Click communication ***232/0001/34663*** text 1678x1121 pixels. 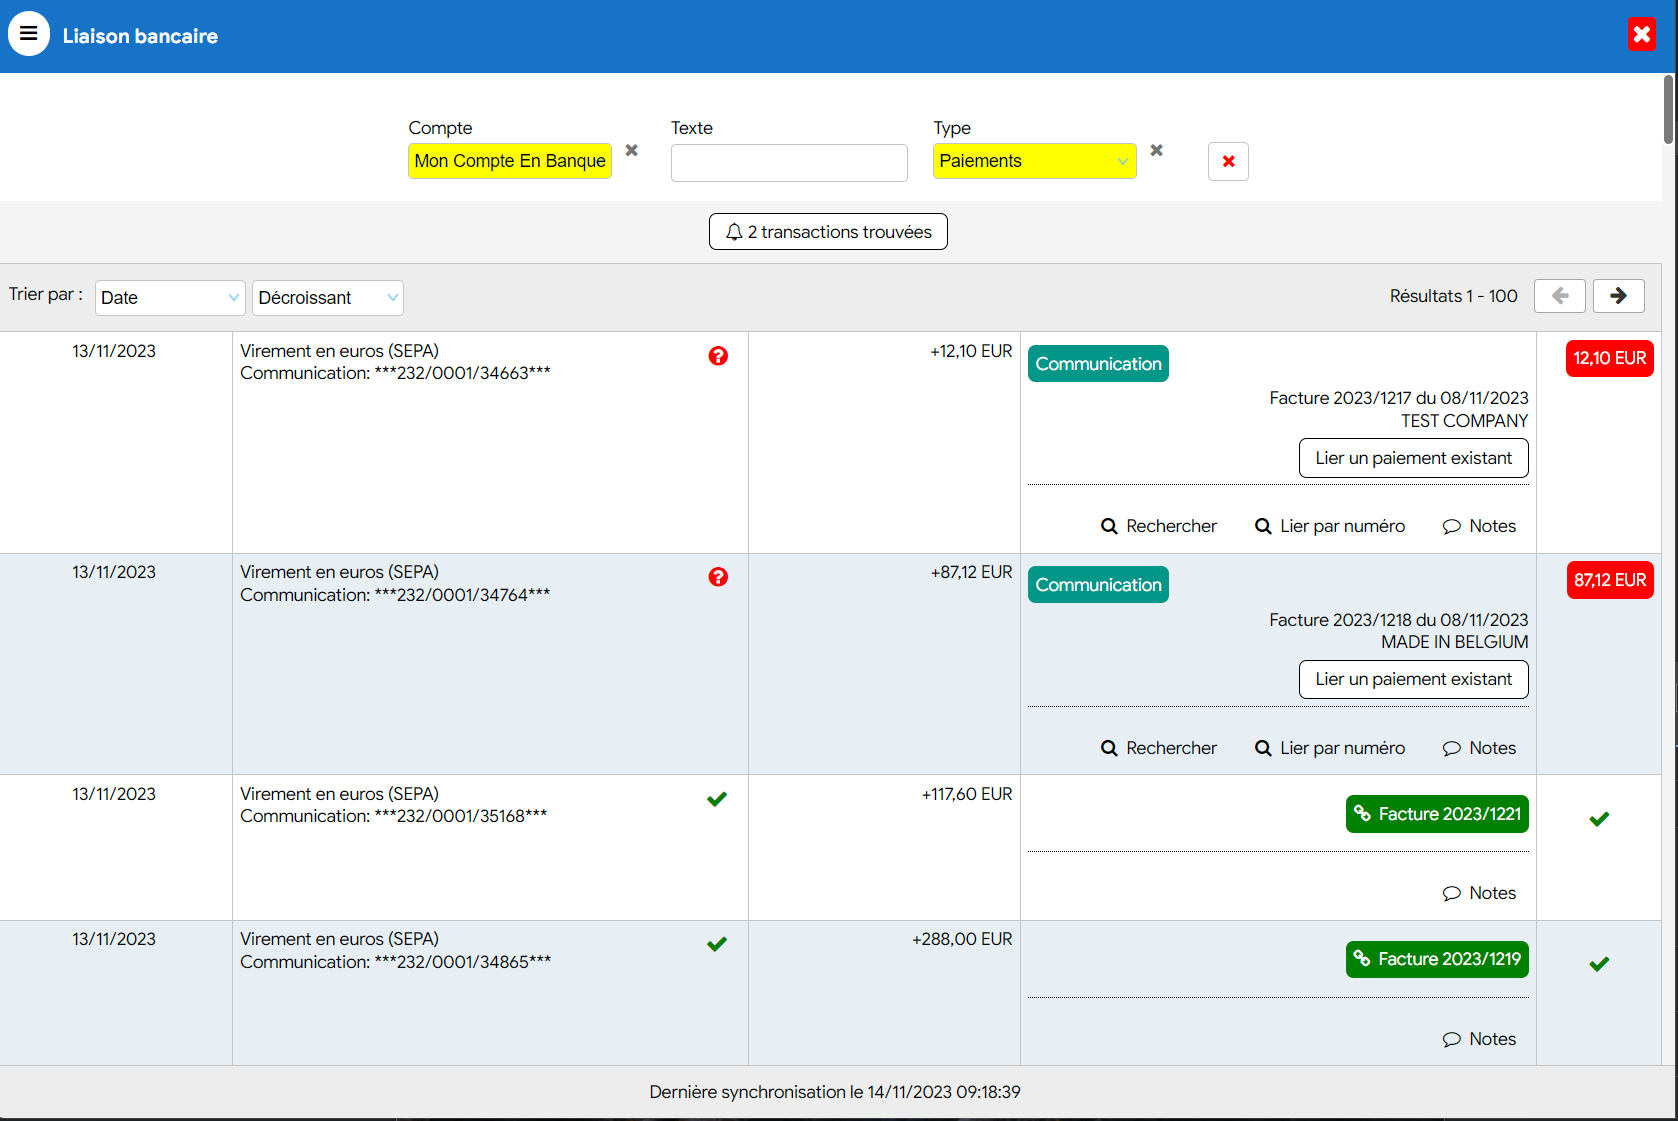point(463,373)
